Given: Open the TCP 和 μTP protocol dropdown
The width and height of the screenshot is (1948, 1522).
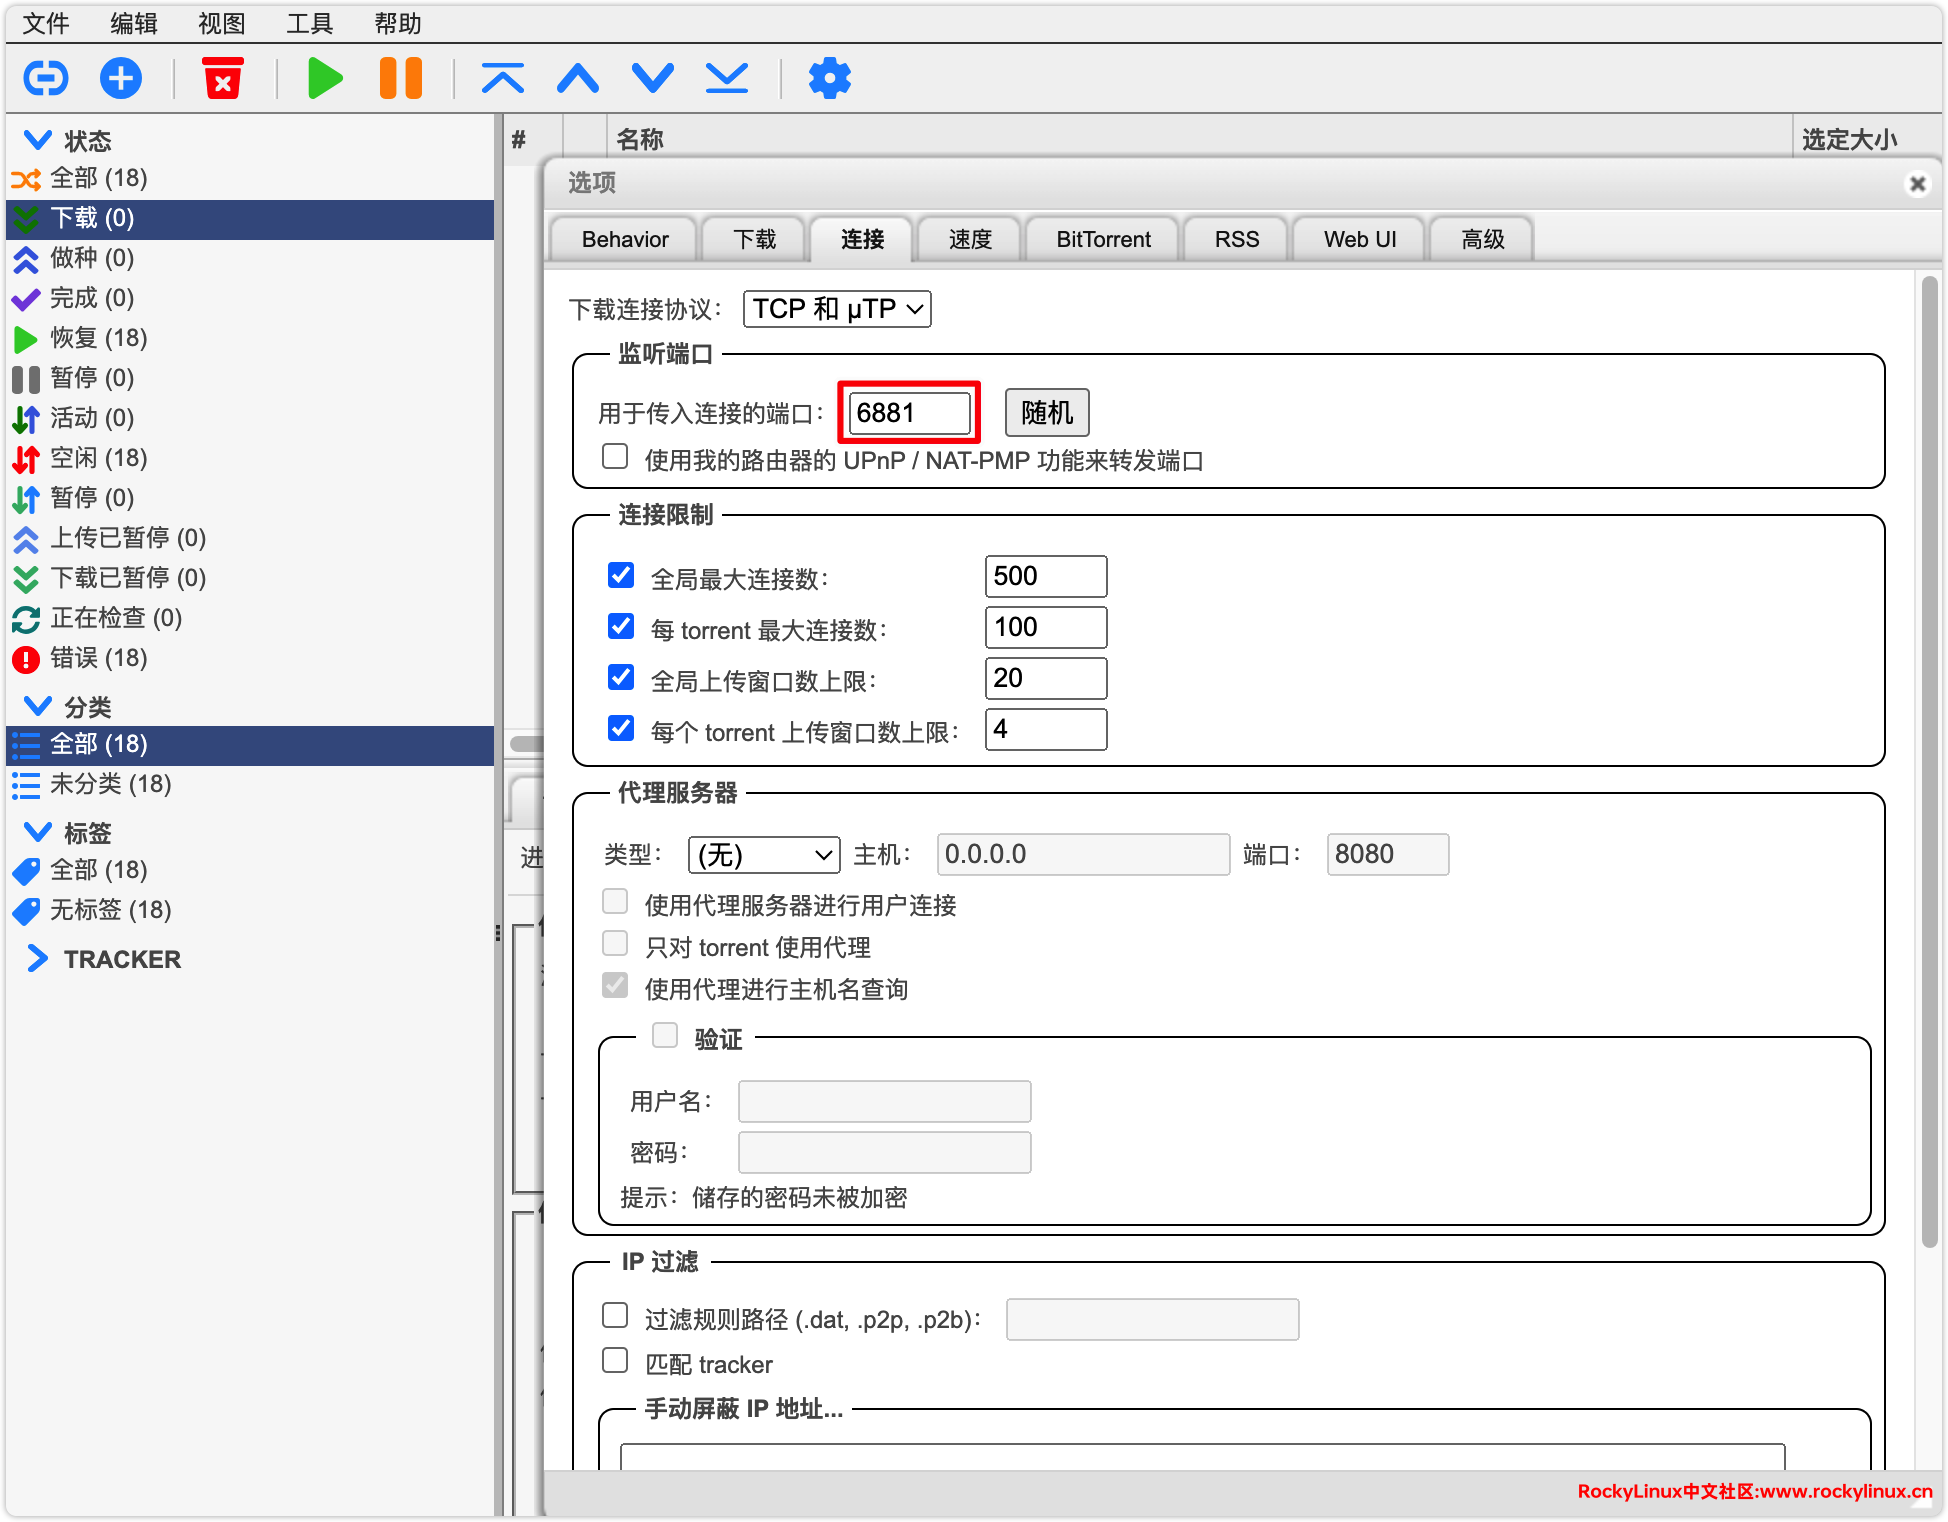Looking at the screenshot, I should click(837, 309).
